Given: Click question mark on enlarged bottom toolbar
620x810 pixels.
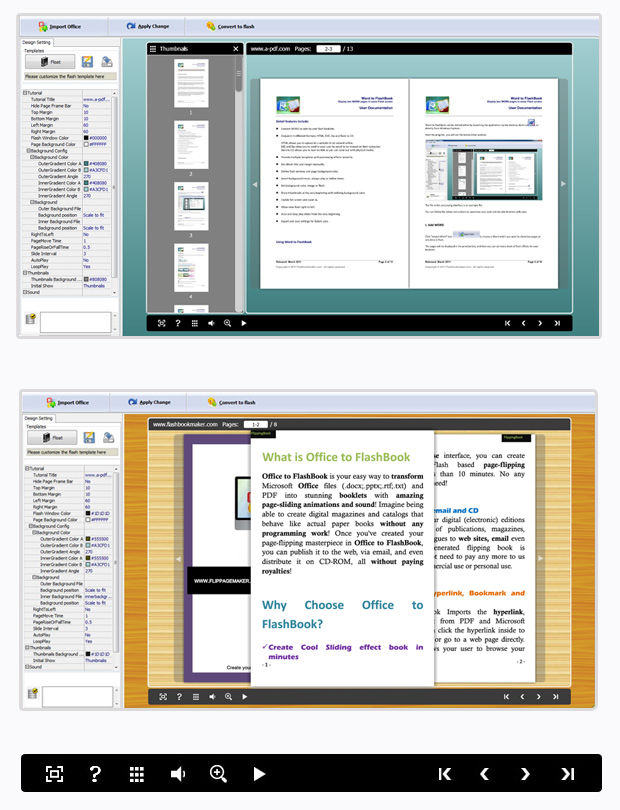Looking at the screenshot, I should click(x=95, y=773).
